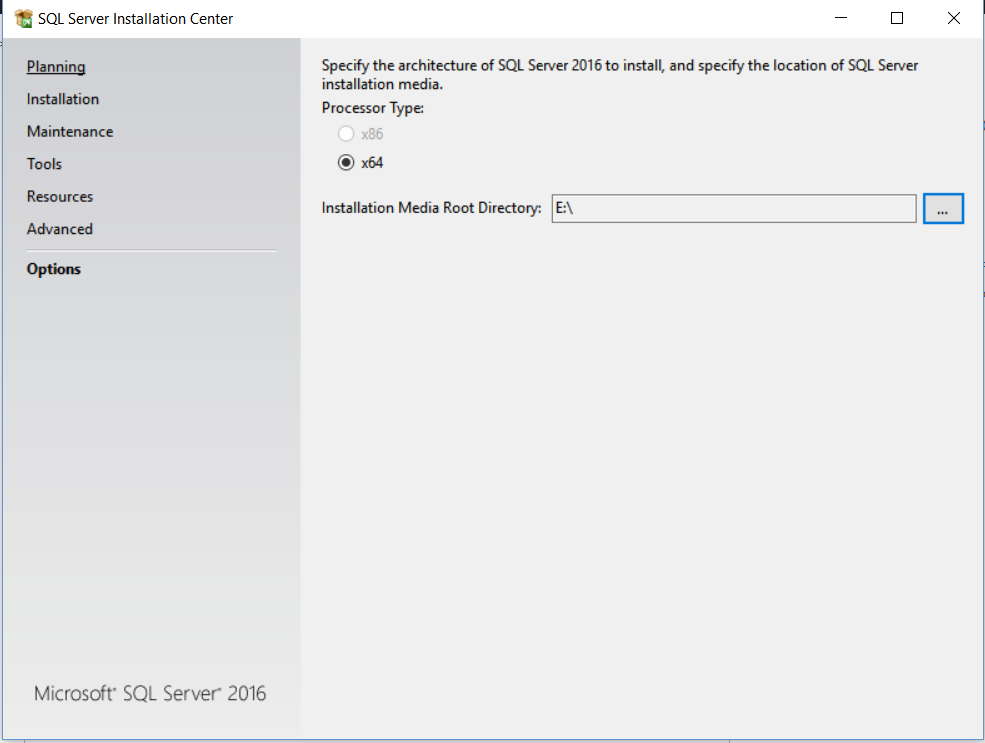985x743 pixels.
Task: Close the SQL Server Installation Center window
Action: [x=953, y=18]
